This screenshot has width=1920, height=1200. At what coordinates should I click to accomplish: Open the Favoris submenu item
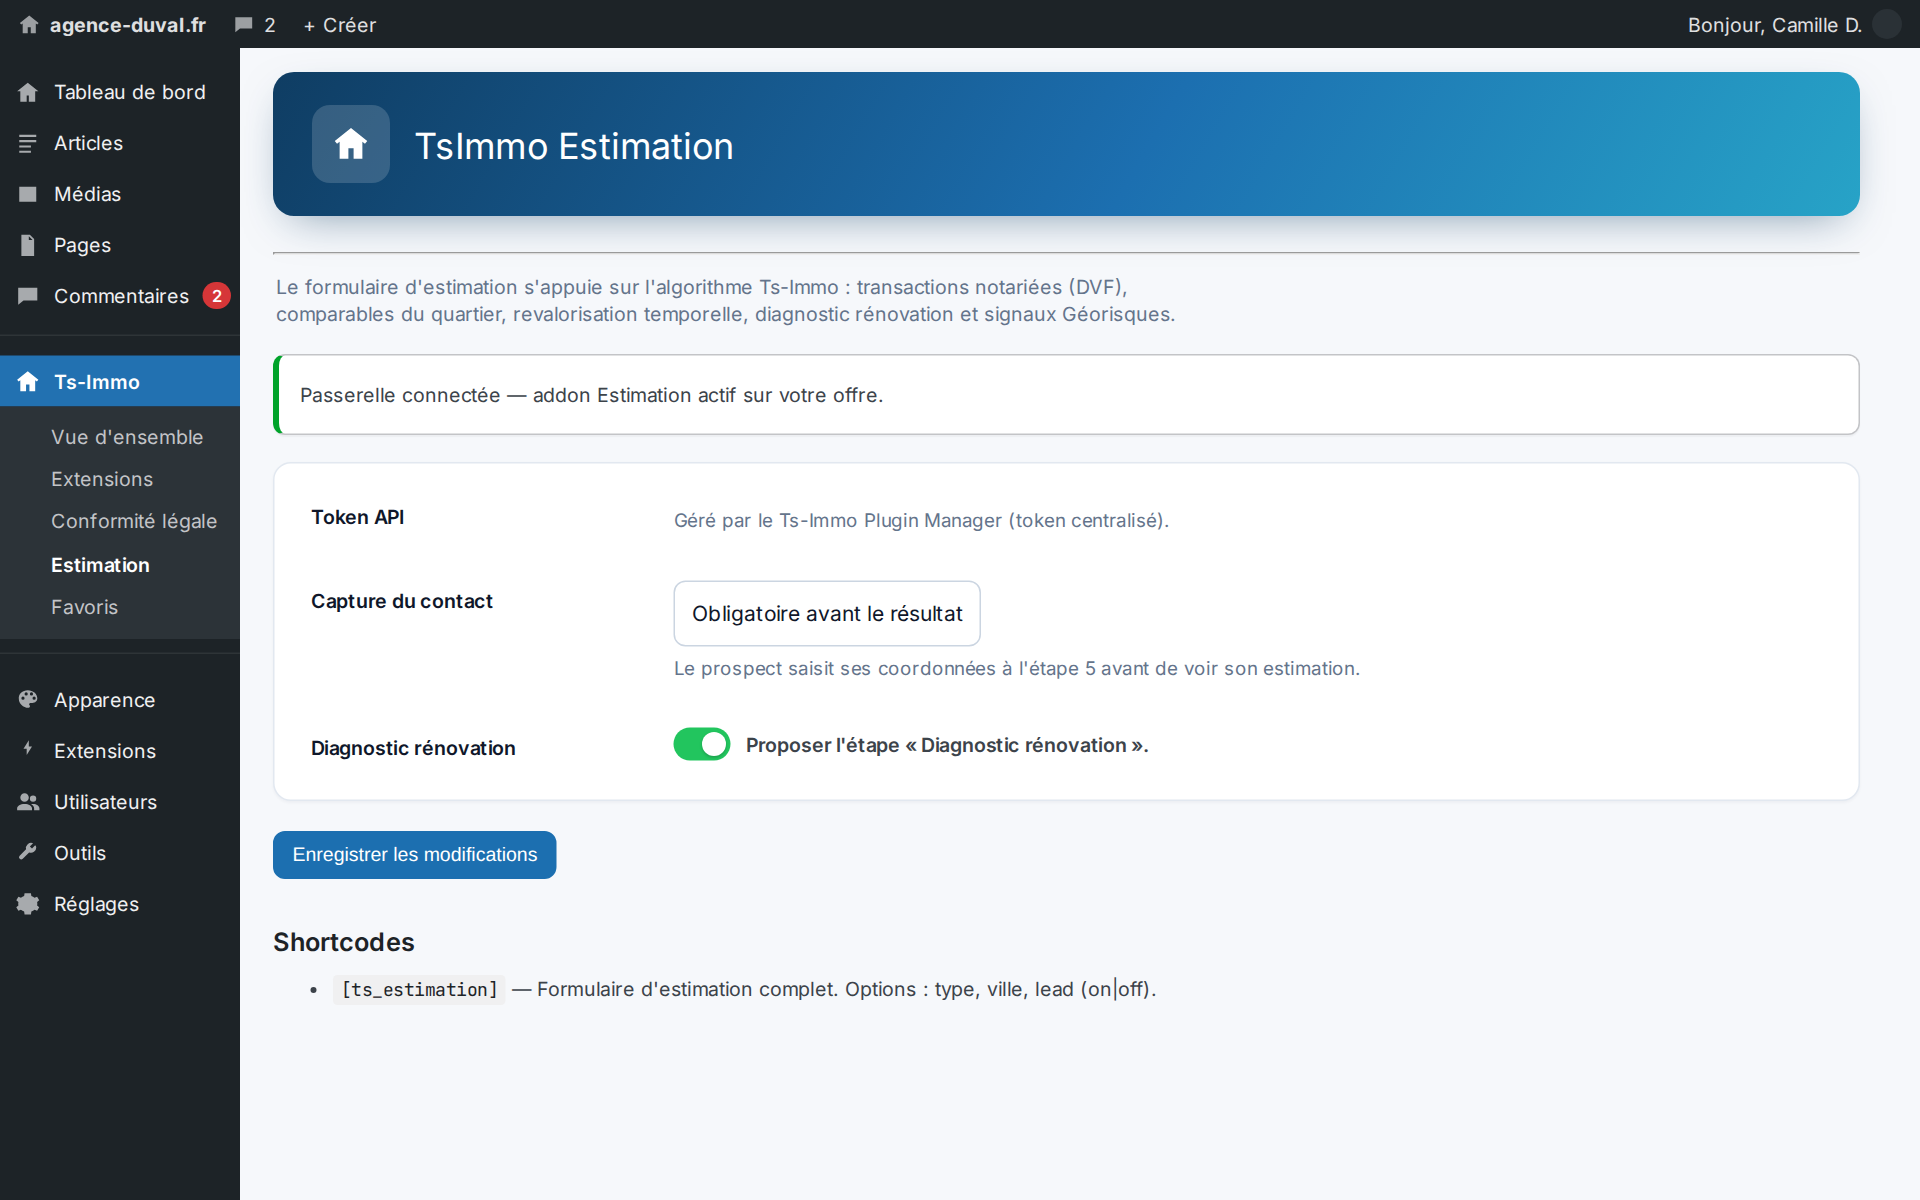coord(84,607)
